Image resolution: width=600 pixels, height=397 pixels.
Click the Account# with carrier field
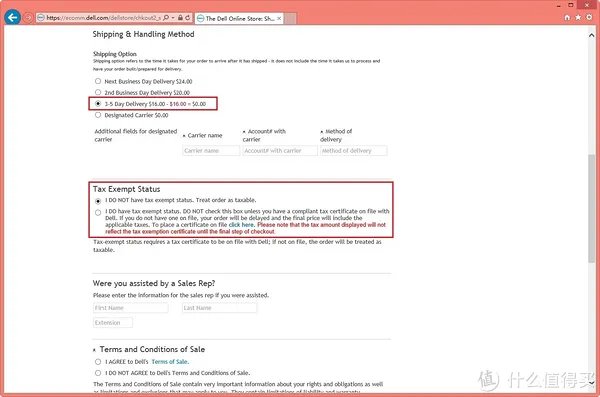pyautogui.click(x=280, y=151)
